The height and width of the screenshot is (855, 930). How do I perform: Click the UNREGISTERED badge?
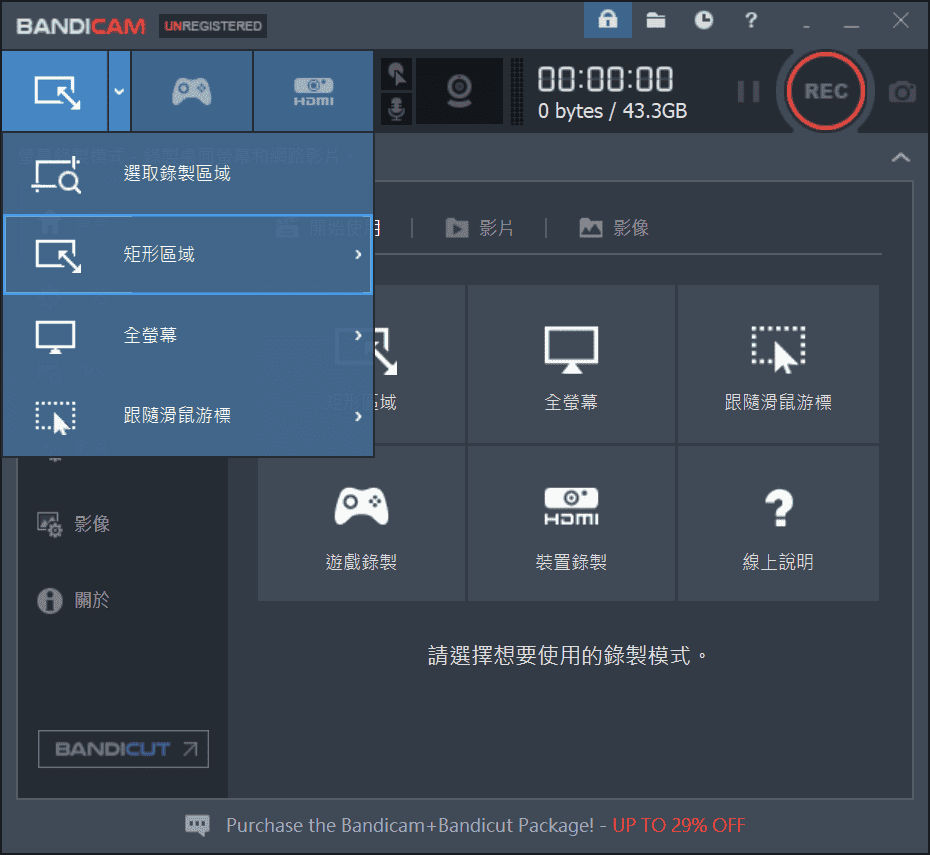pos(212,26)
